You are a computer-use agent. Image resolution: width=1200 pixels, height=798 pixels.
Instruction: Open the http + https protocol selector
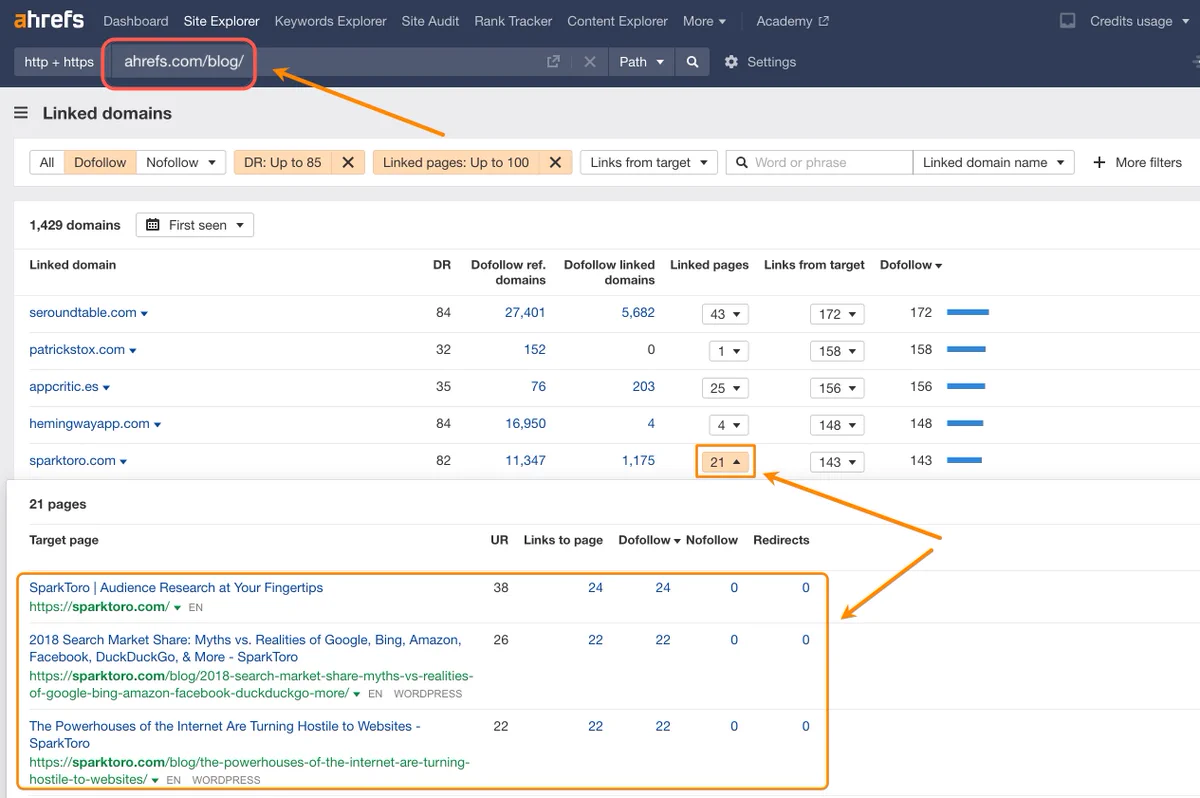(x=59, y=62)
